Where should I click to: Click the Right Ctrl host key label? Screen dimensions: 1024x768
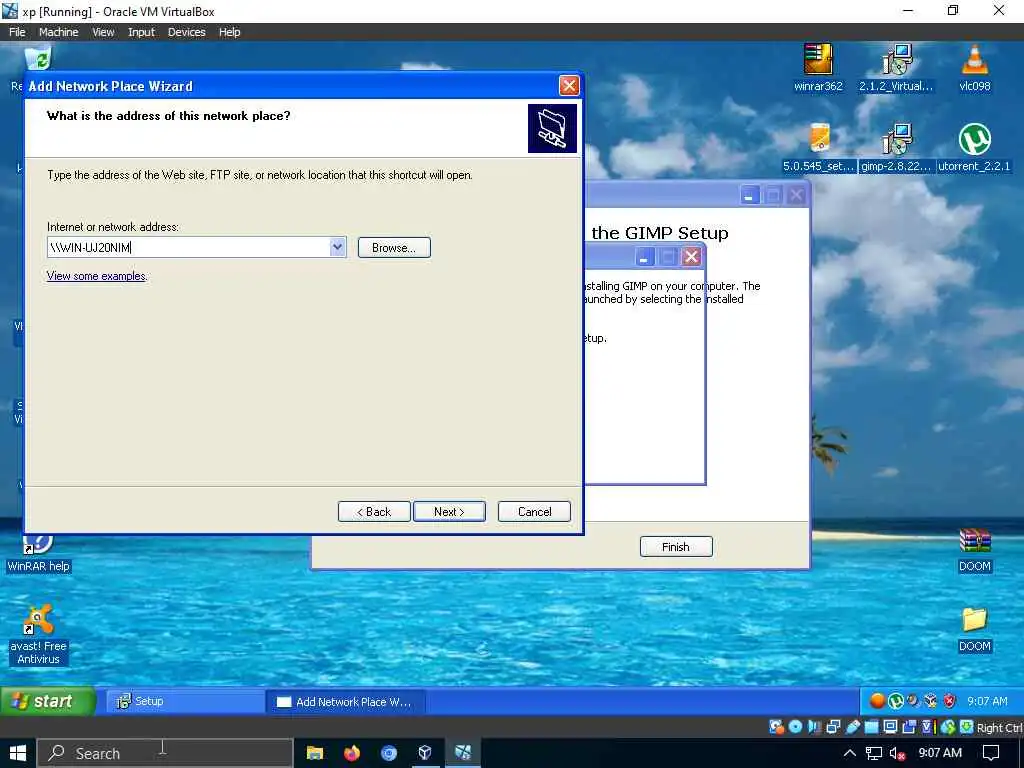point(999,728)
